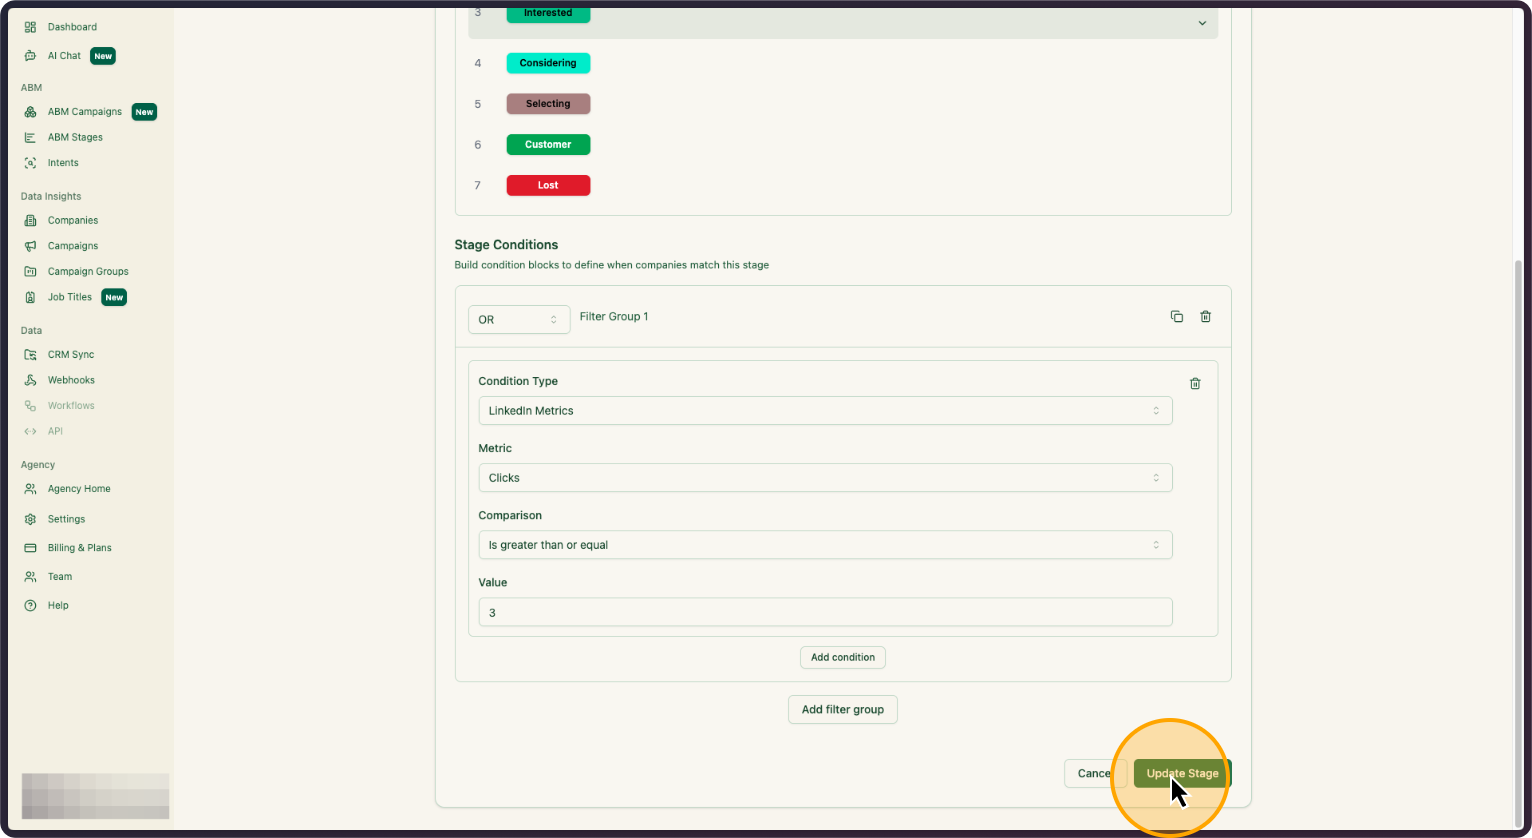Delete Filter Group 1 with the trash icon
This screenshot has height=838, width=1532.
coord(1205,316)
